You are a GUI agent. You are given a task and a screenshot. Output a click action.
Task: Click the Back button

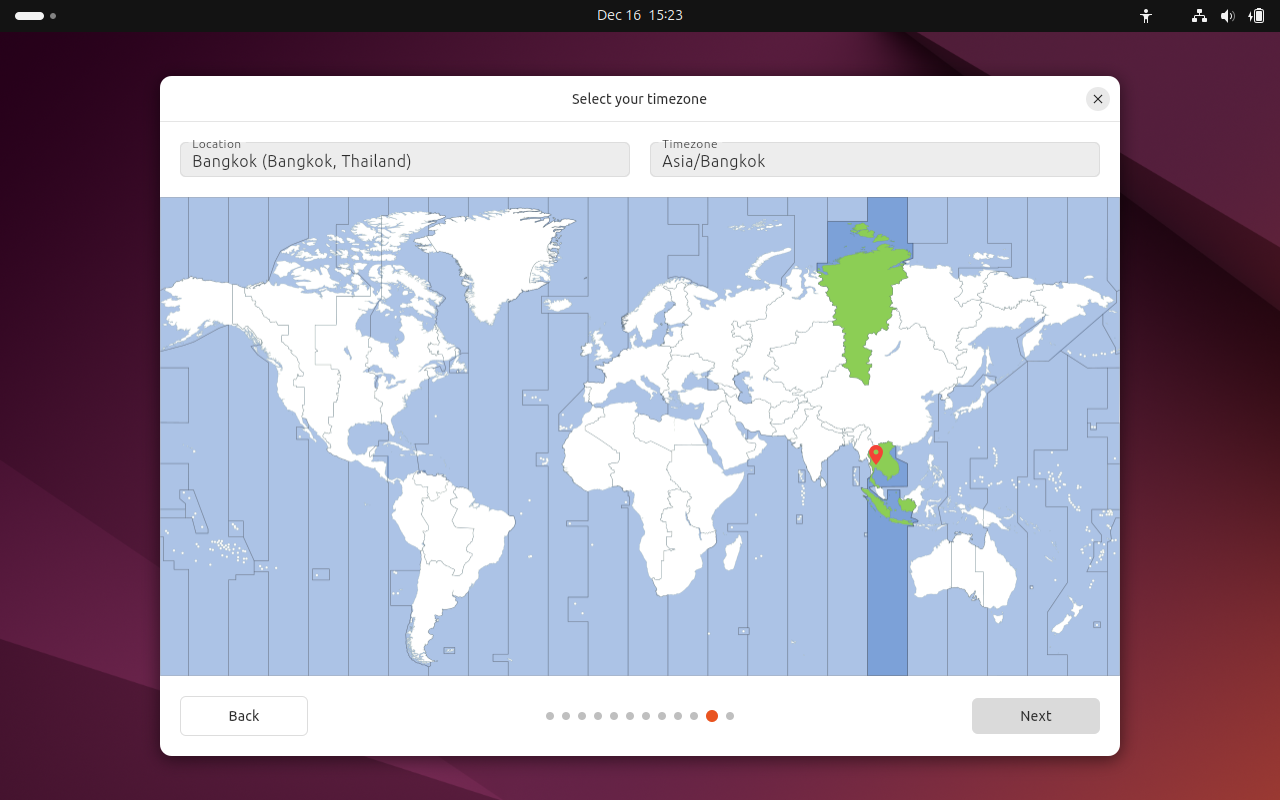[243, 716]
